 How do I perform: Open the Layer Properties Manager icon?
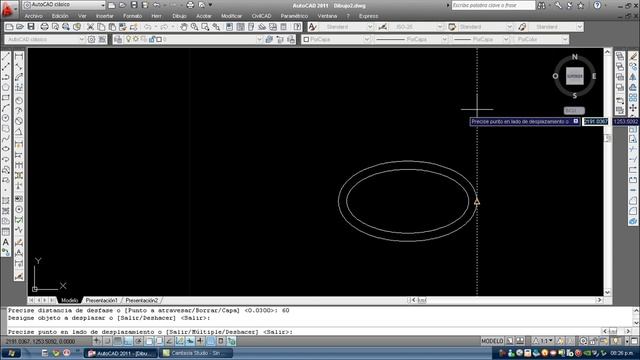[118, 39]
